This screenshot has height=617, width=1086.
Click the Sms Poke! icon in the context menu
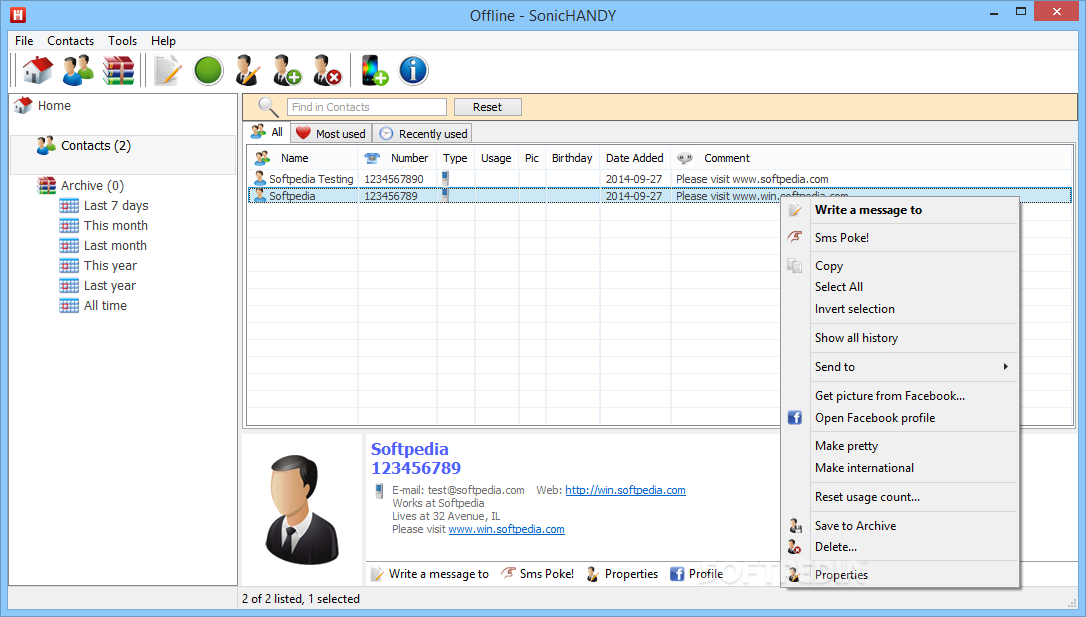point(795,237)
